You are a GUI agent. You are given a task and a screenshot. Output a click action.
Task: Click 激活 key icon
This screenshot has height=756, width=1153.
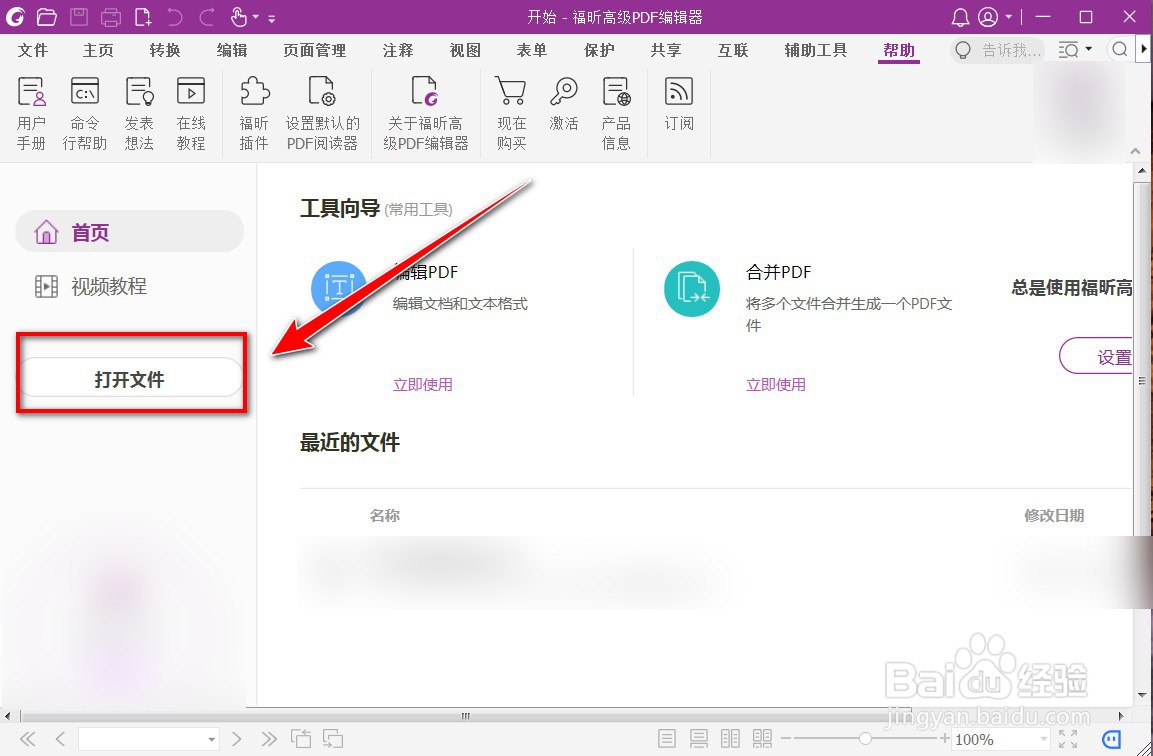tap(564, 105)
